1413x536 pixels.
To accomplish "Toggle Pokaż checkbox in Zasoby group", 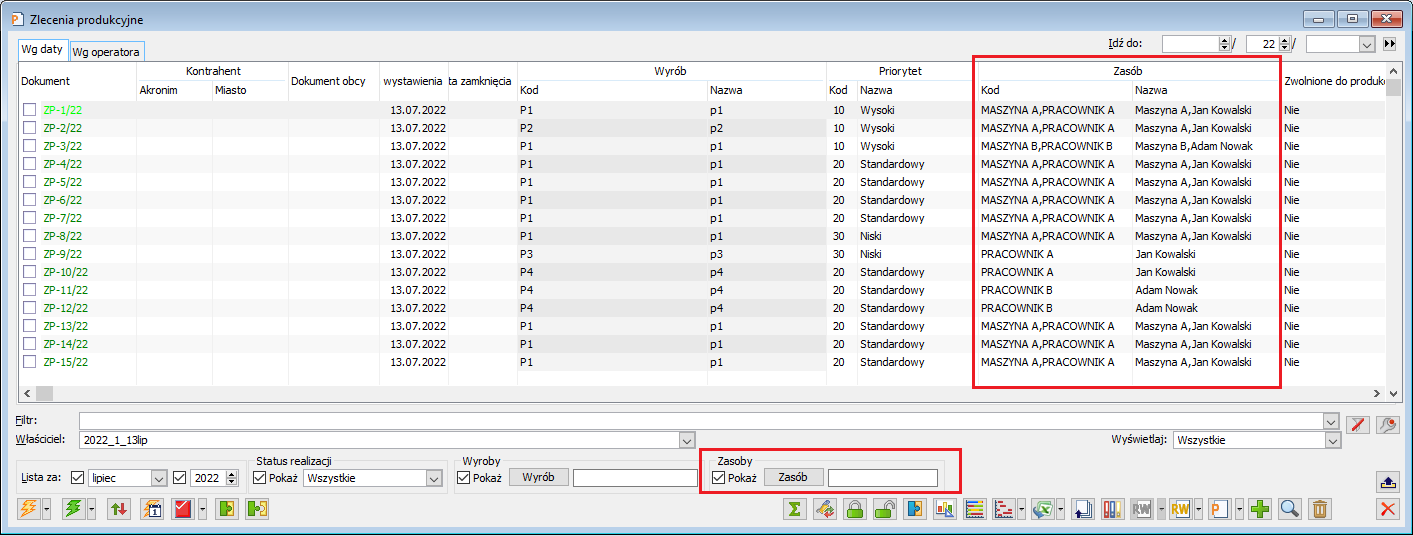I will point(718,478).
